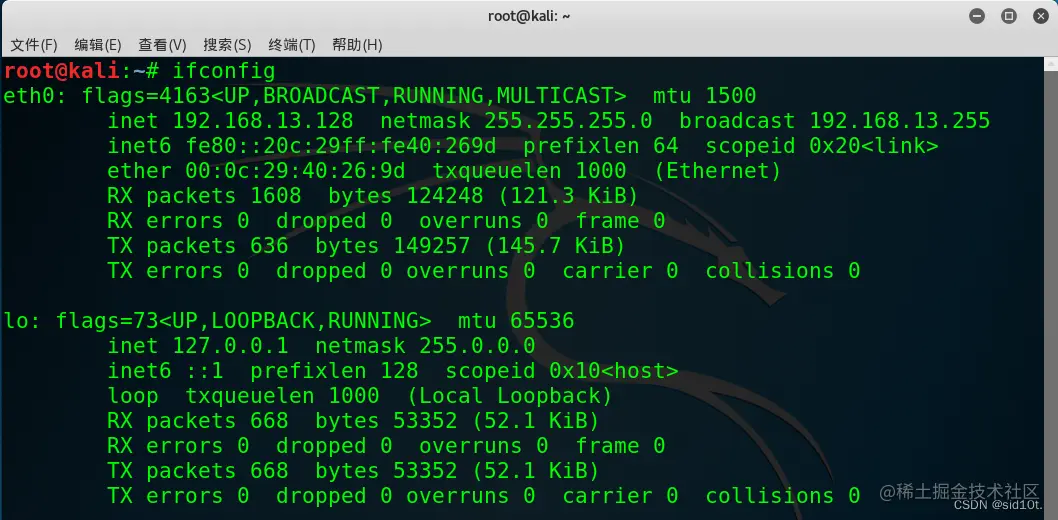Image resolution: width=1058 pixels, height=520 pixels.
Task: Click lo TX packets 668 line
Action: tap(353, 471)
